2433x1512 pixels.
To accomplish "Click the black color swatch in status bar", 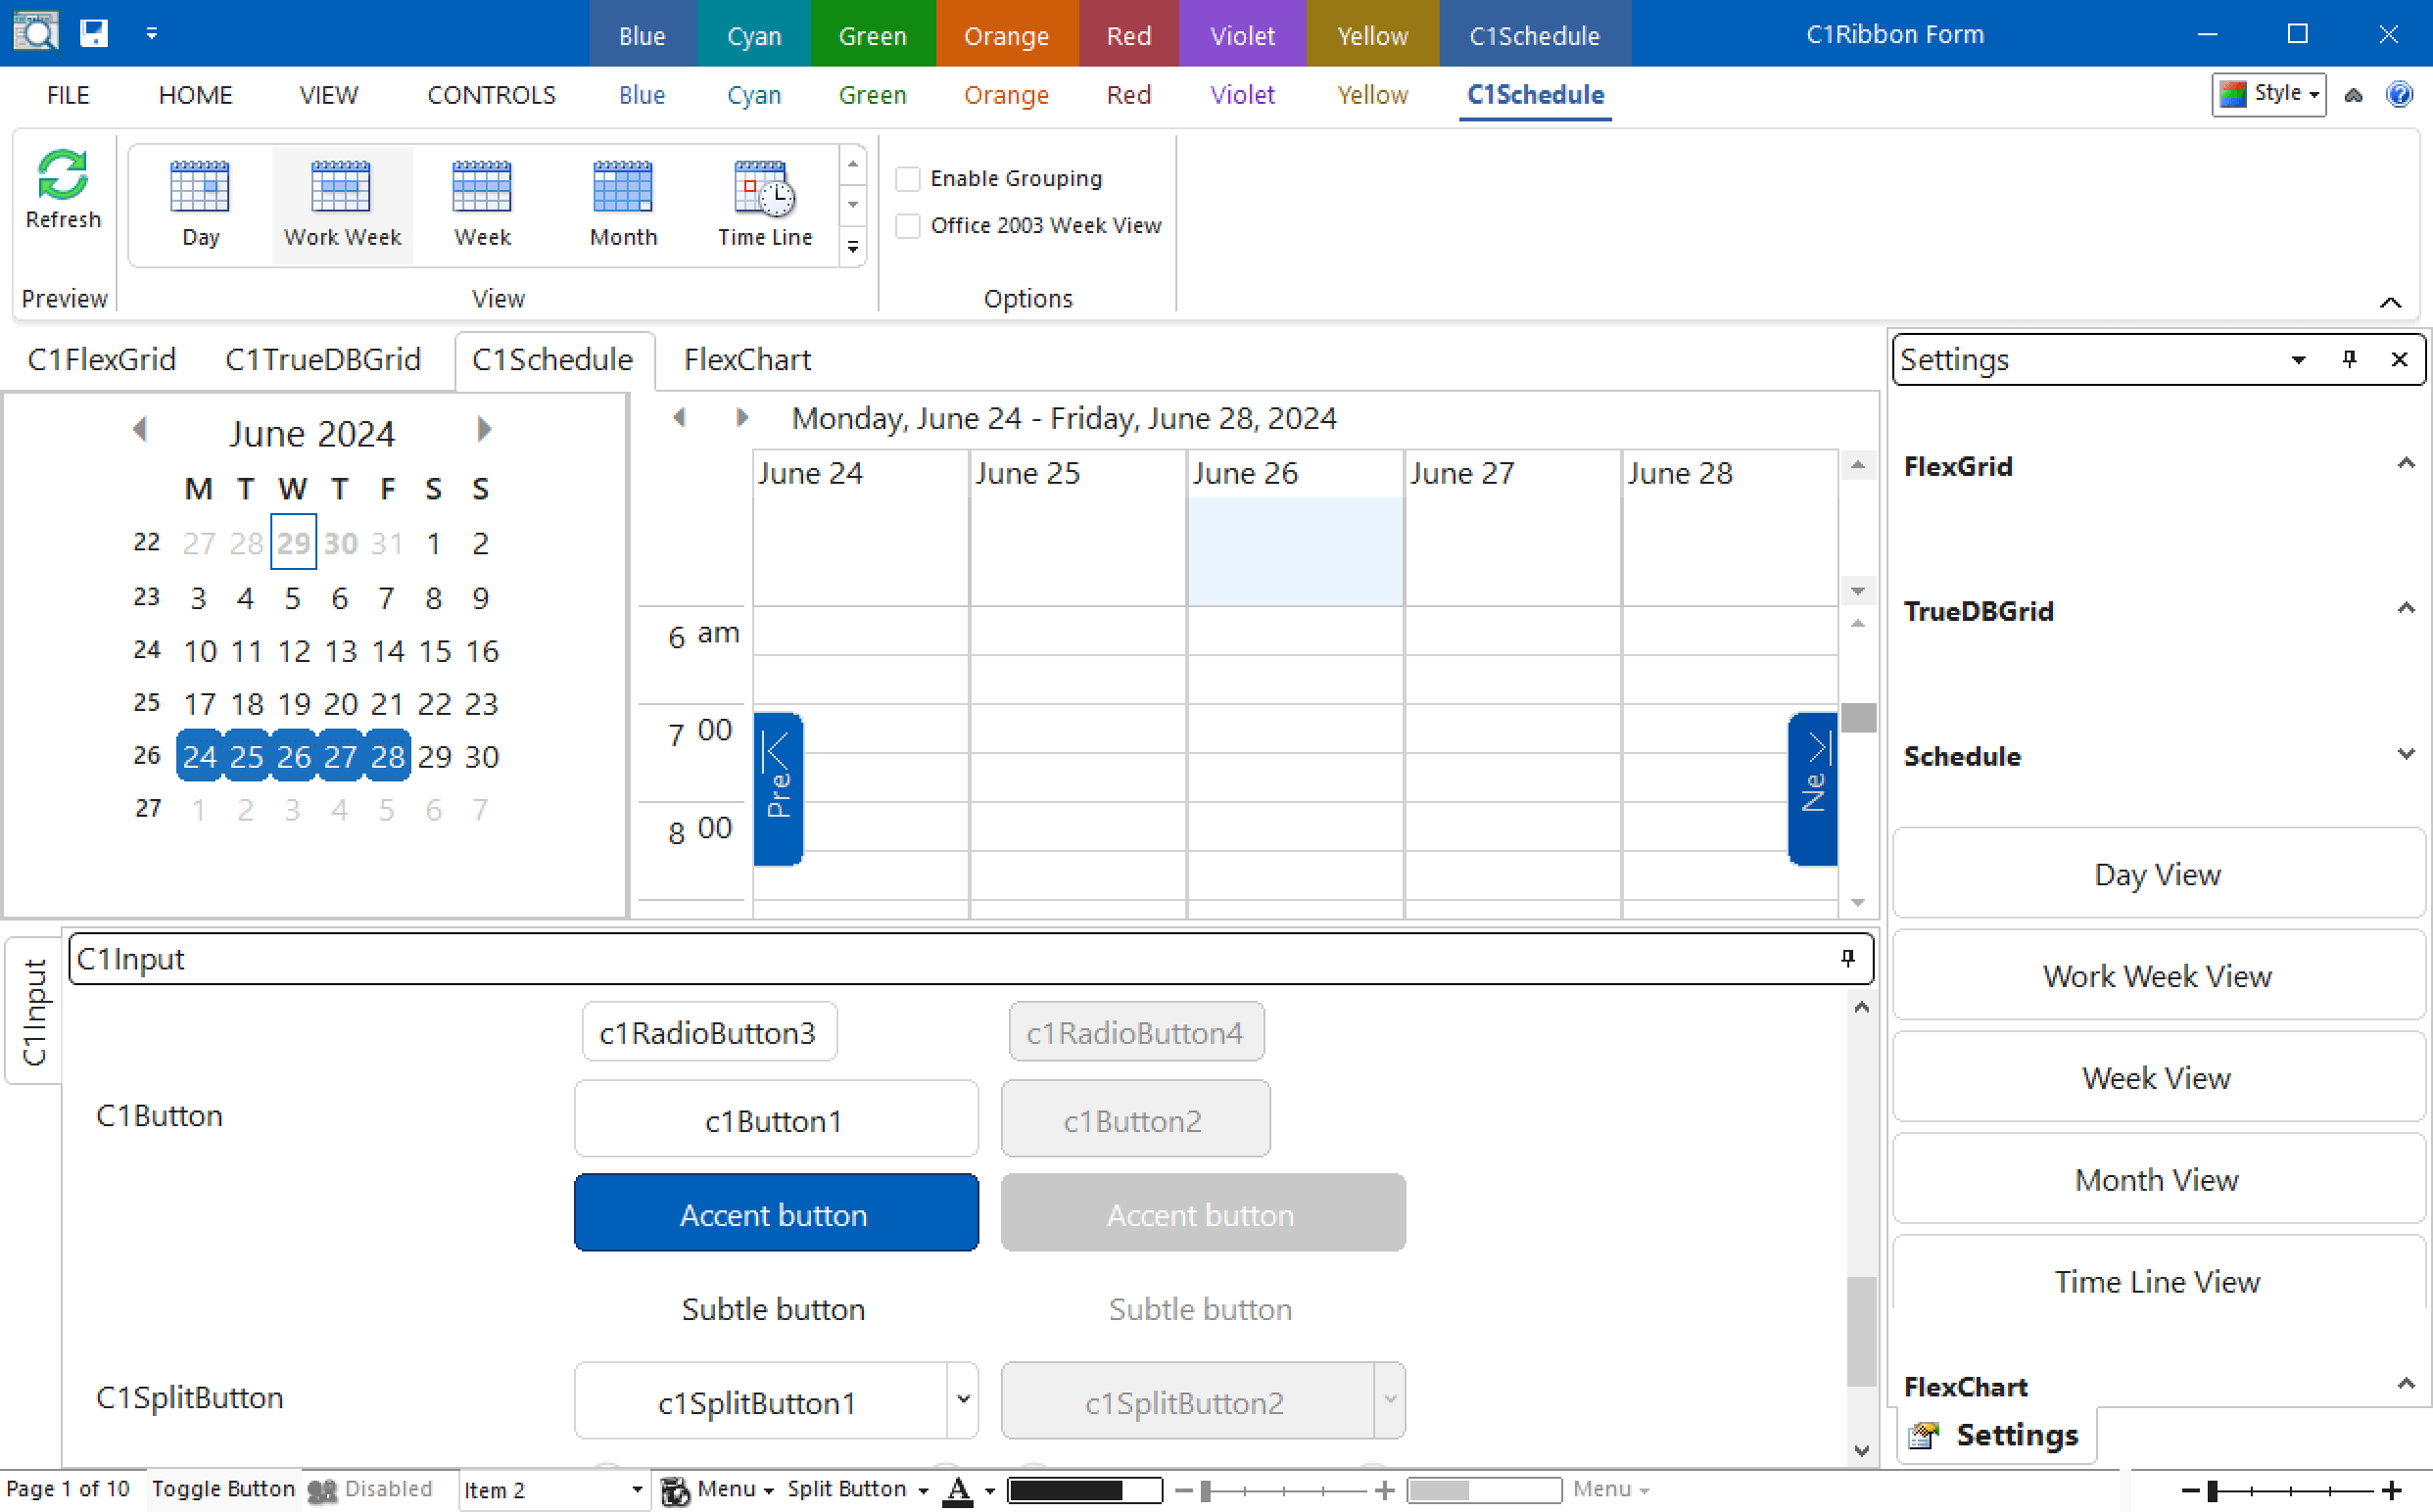I will [x=1084, y=1491].
